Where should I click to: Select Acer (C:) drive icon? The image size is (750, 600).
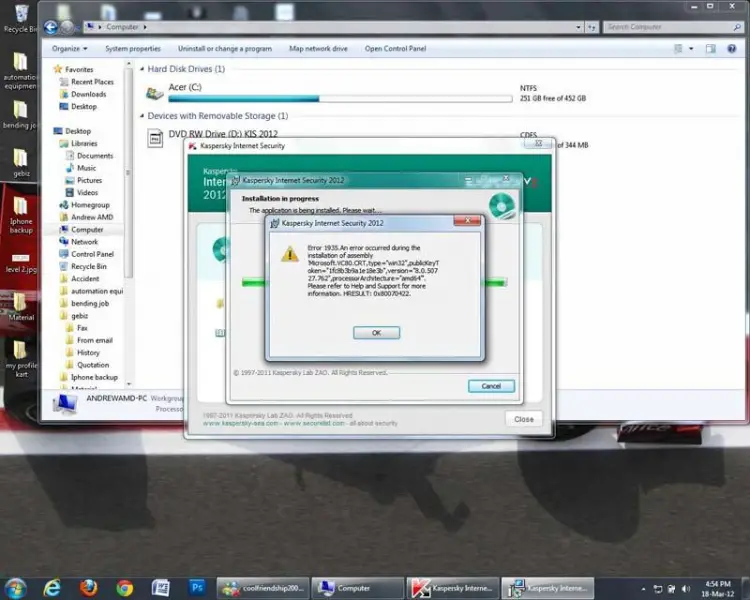(x=154, y=93)
